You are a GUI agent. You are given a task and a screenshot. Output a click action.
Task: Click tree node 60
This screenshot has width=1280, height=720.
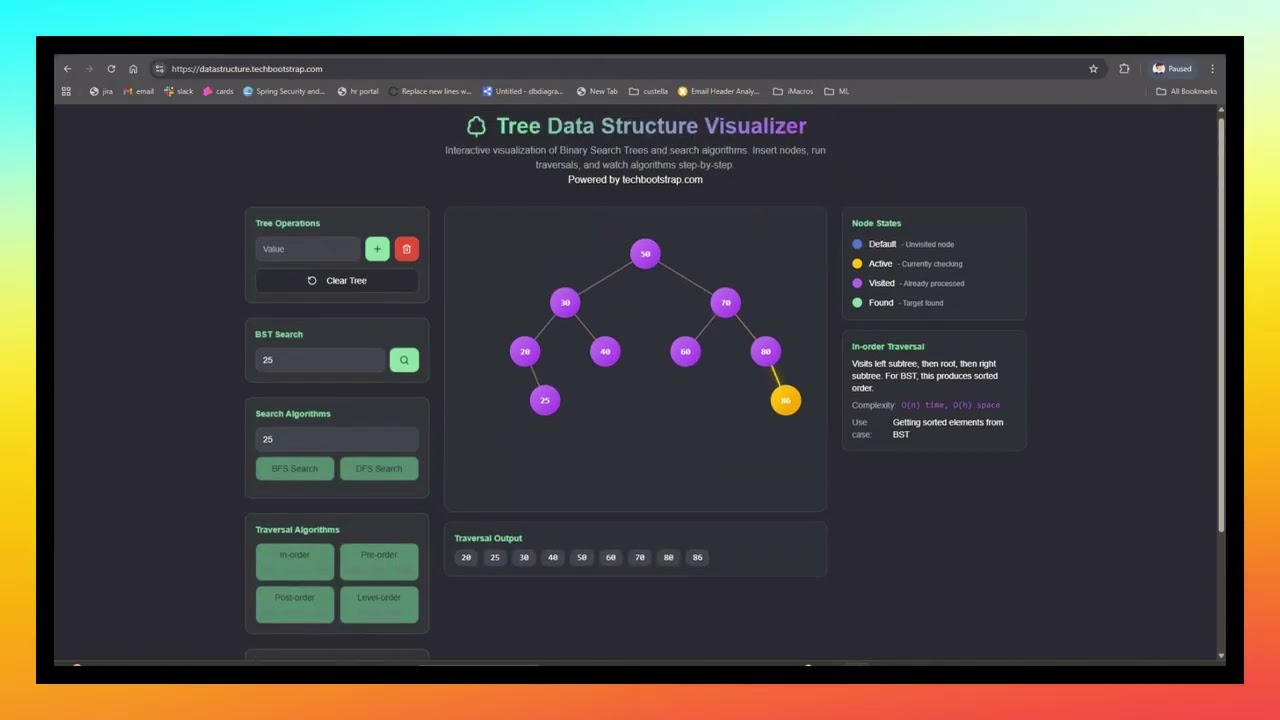point(685,351)
